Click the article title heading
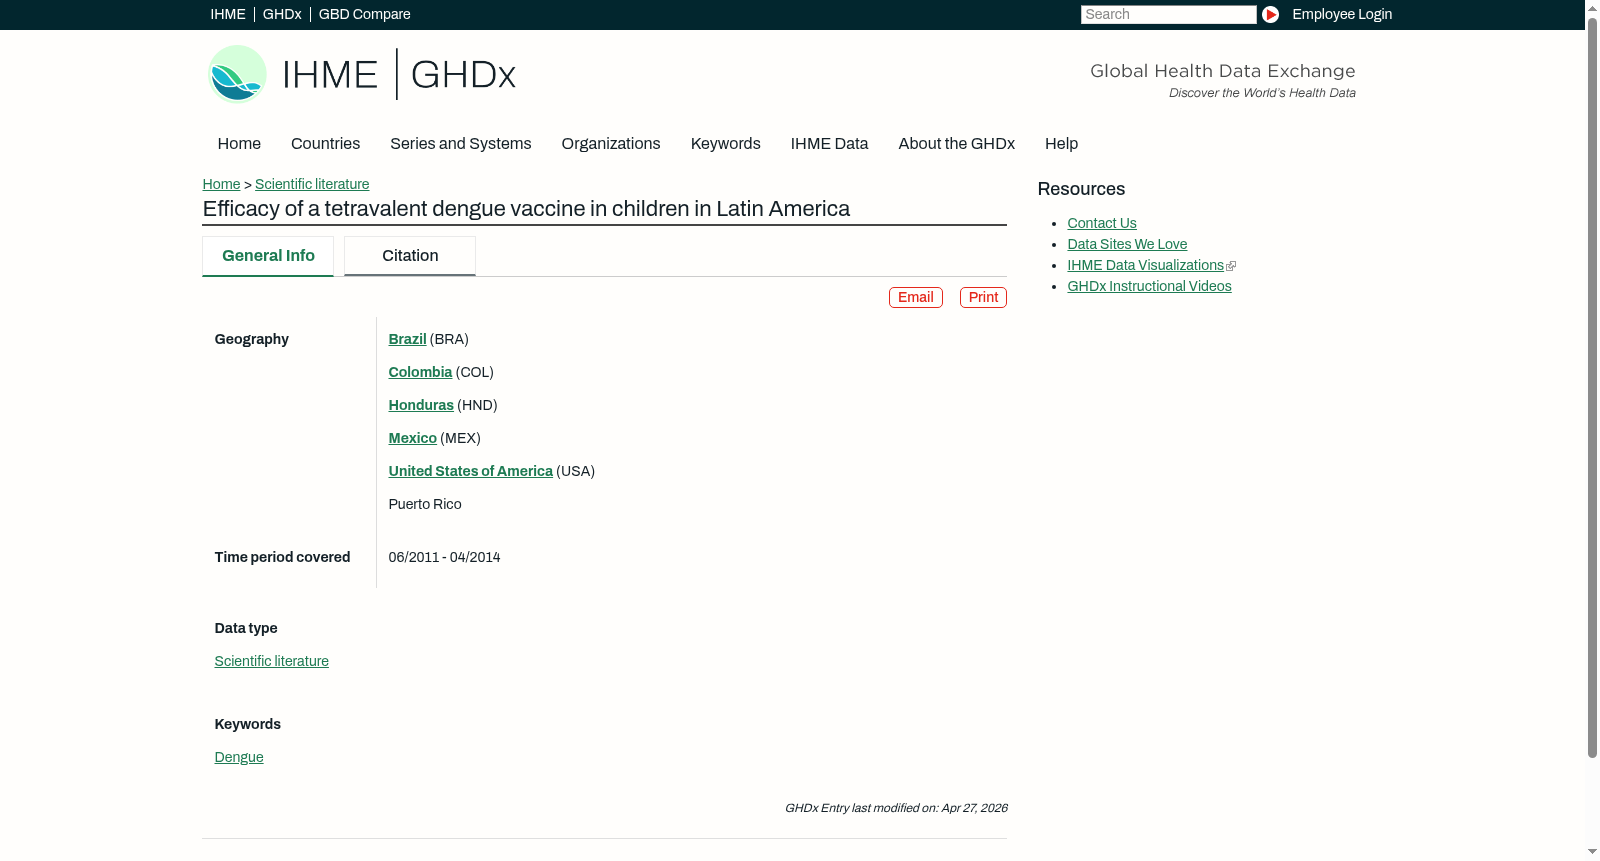 (526, 209)
